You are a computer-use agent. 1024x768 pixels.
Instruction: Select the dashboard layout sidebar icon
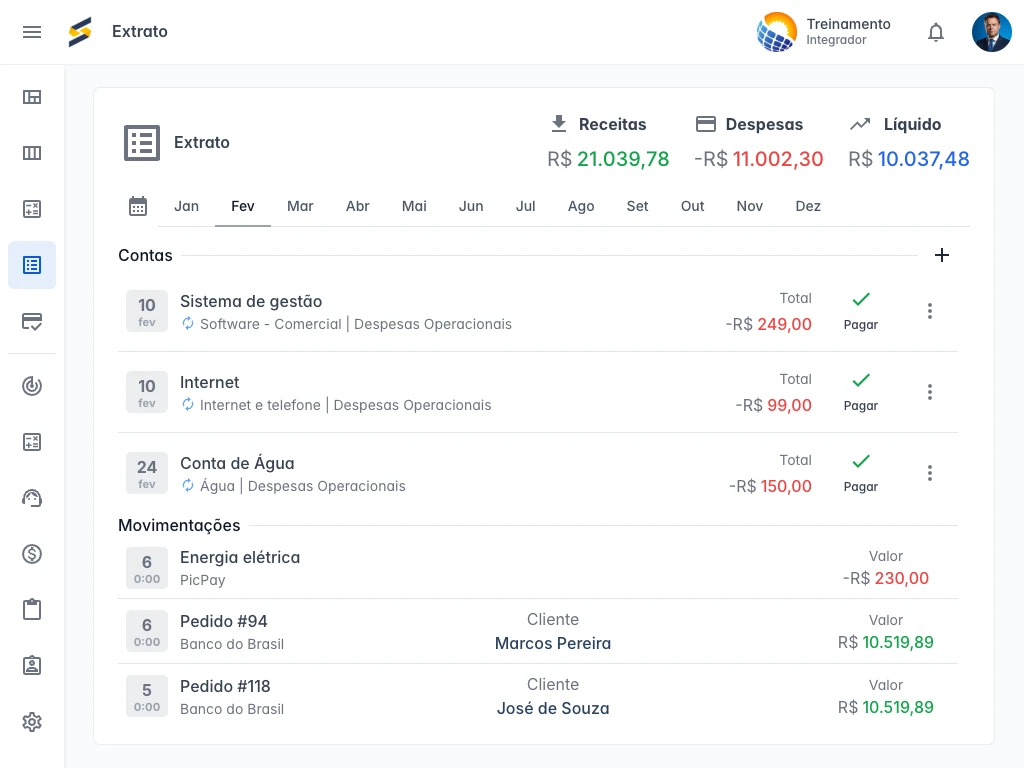[32, 97]
